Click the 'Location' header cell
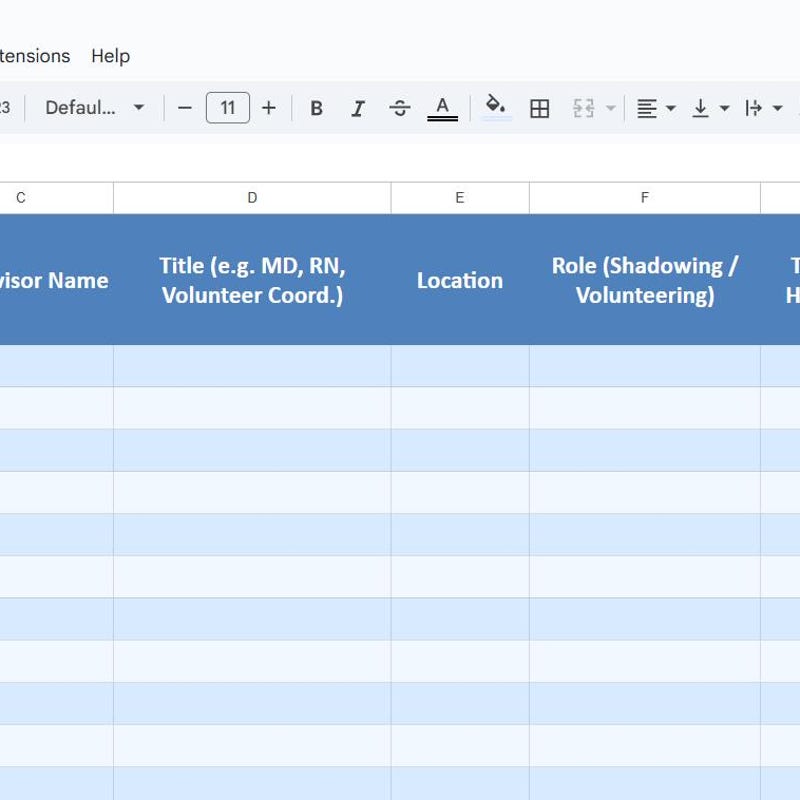The image size is (800, 800). [460, 280]
